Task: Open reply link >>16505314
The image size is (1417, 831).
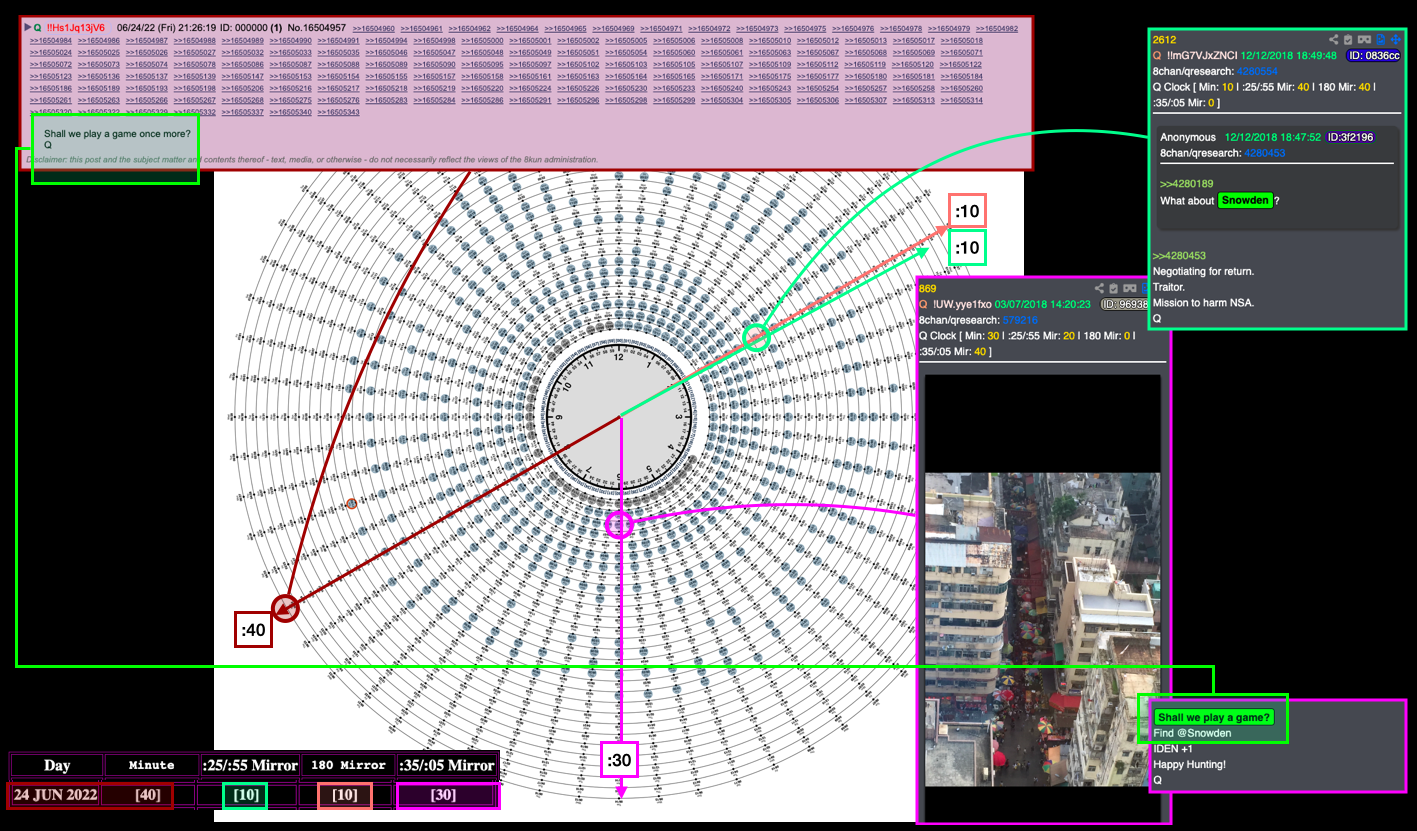Action: tap(961, 101)
